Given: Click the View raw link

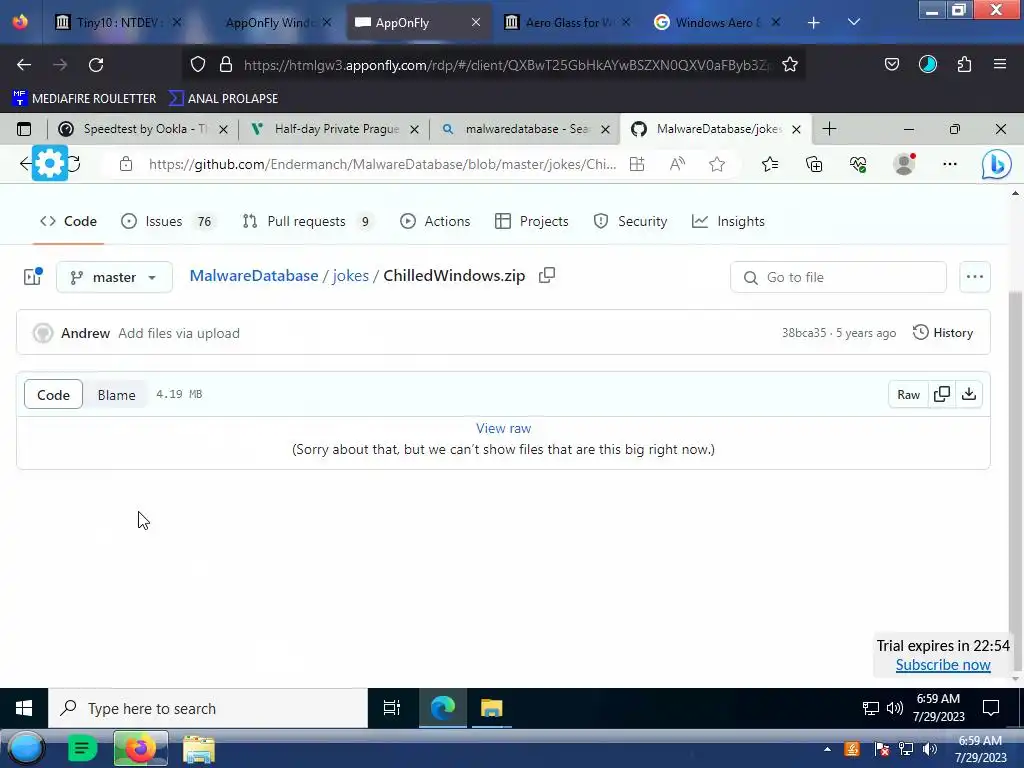Looking at the screenshot, I should tap(504, 428).
